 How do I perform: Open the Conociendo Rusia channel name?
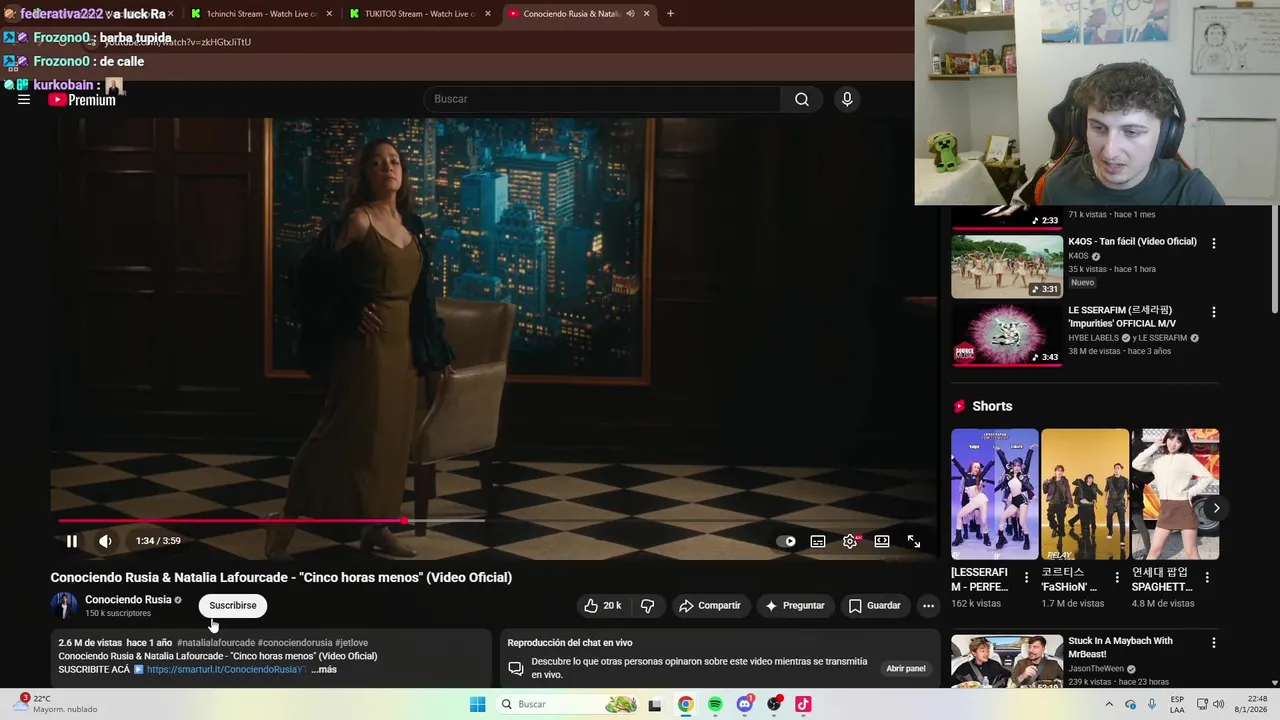[128, 600]
